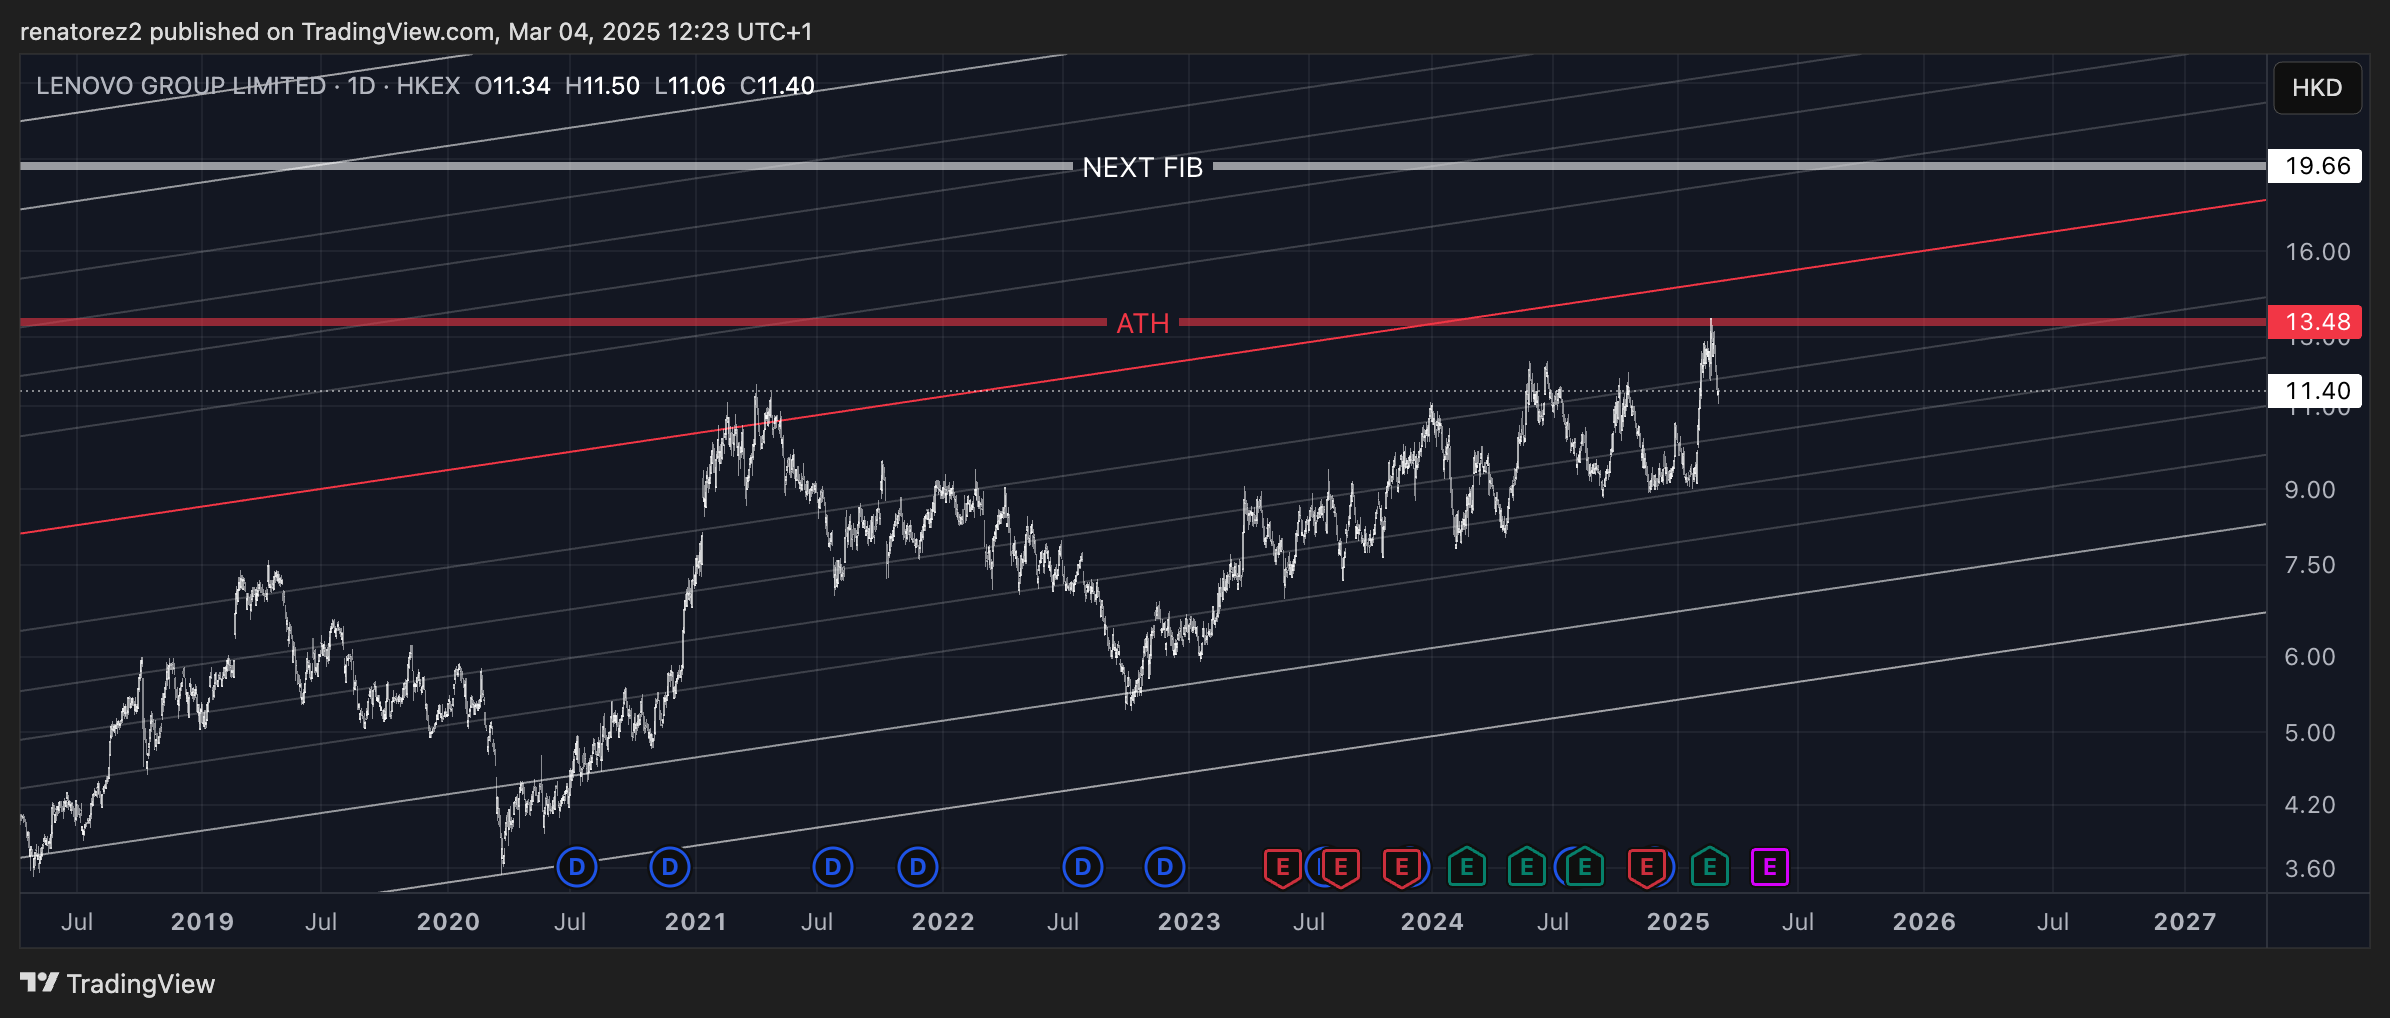This screenshot has width=2390, height=1018.
Task: Click the 7.50 price axis value
Action: [2310, 565]
